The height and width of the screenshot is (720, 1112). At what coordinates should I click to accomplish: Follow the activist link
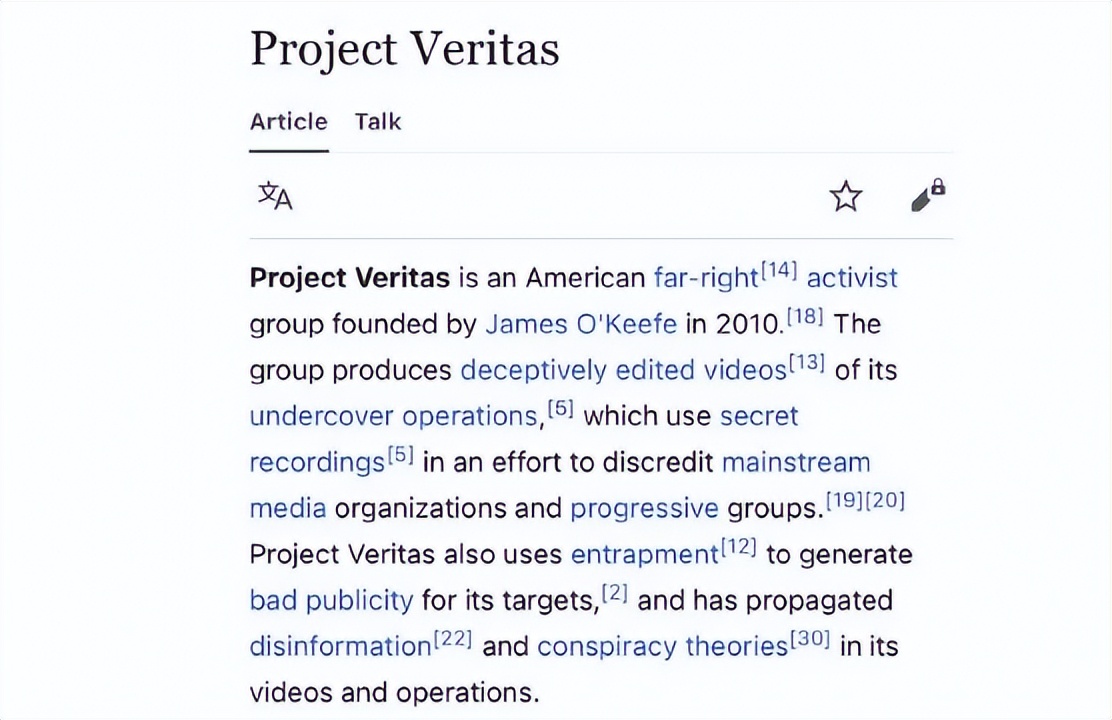(852, 278)
